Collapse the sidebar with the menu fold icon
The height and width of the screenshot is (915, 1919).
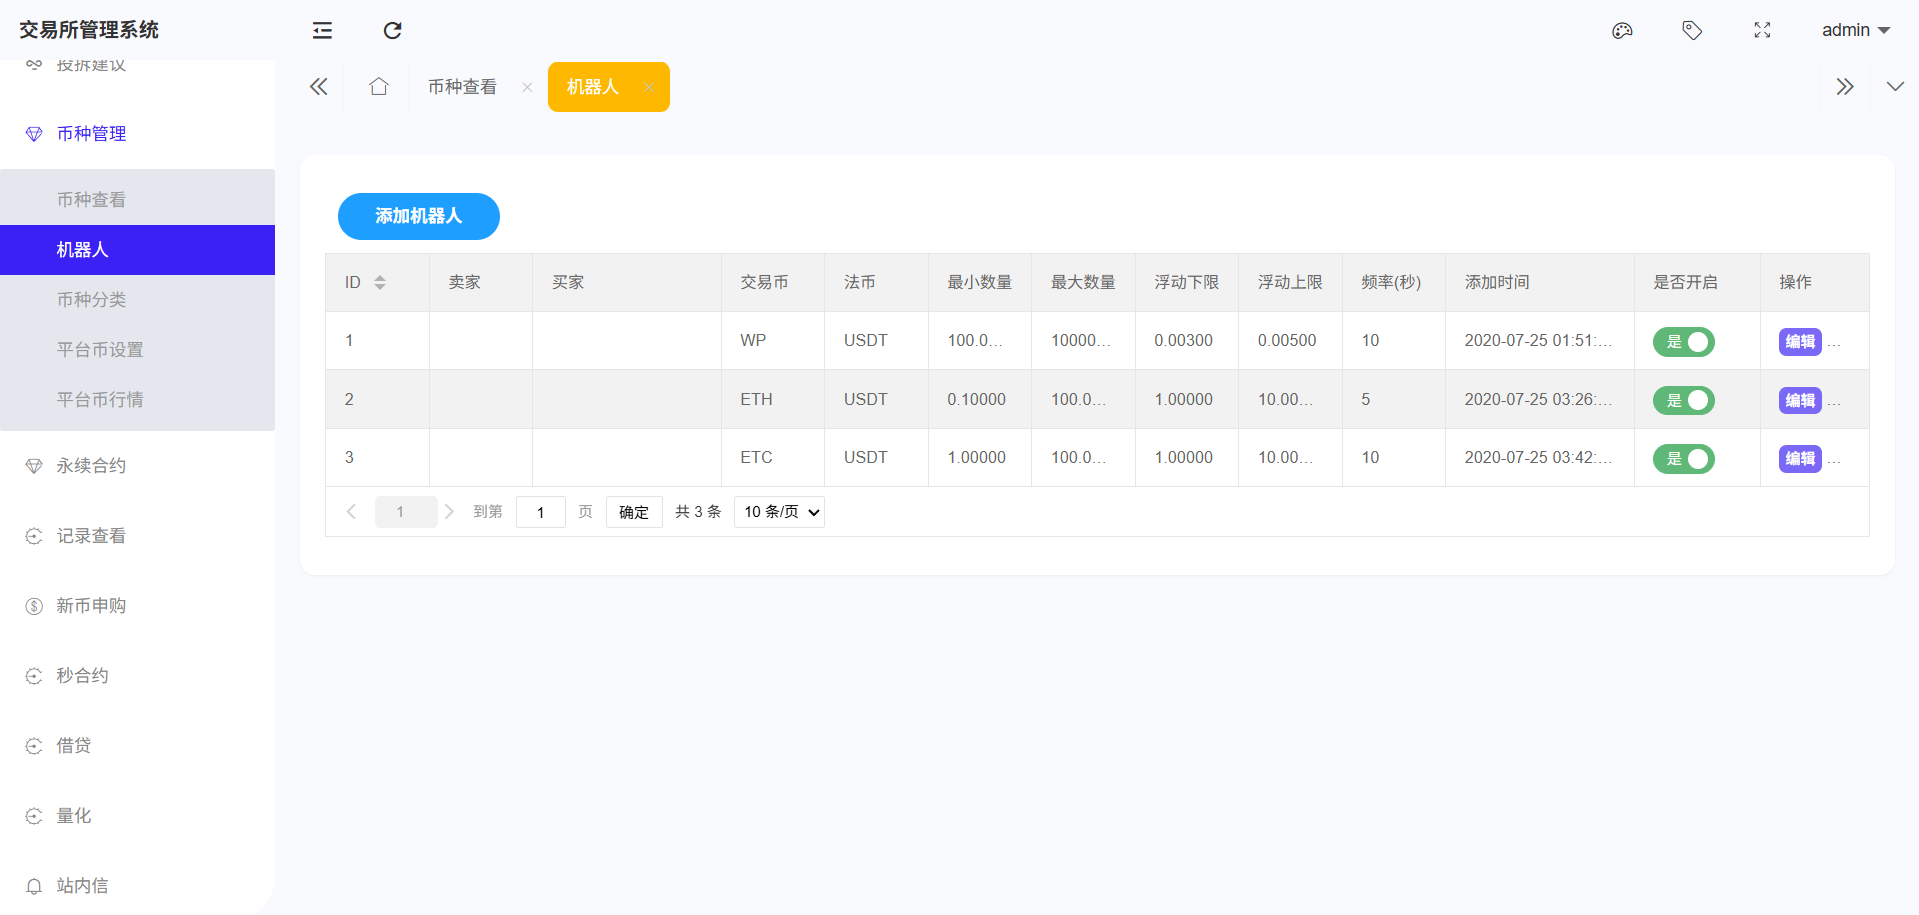tap(322, 30)
